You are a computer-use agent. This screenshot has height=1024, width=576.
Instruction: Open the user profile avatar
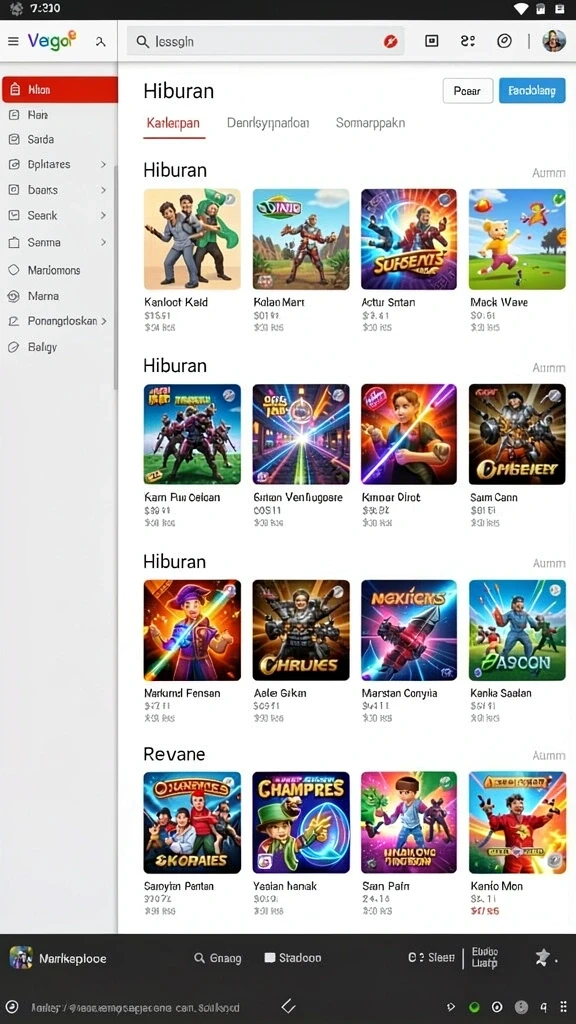pos(554,41)
